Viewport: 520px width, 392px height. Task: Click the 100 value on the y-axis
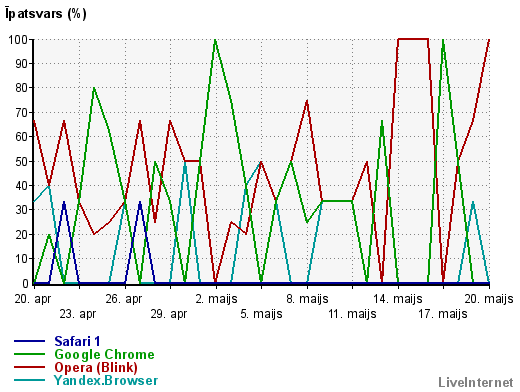(18, 40)
